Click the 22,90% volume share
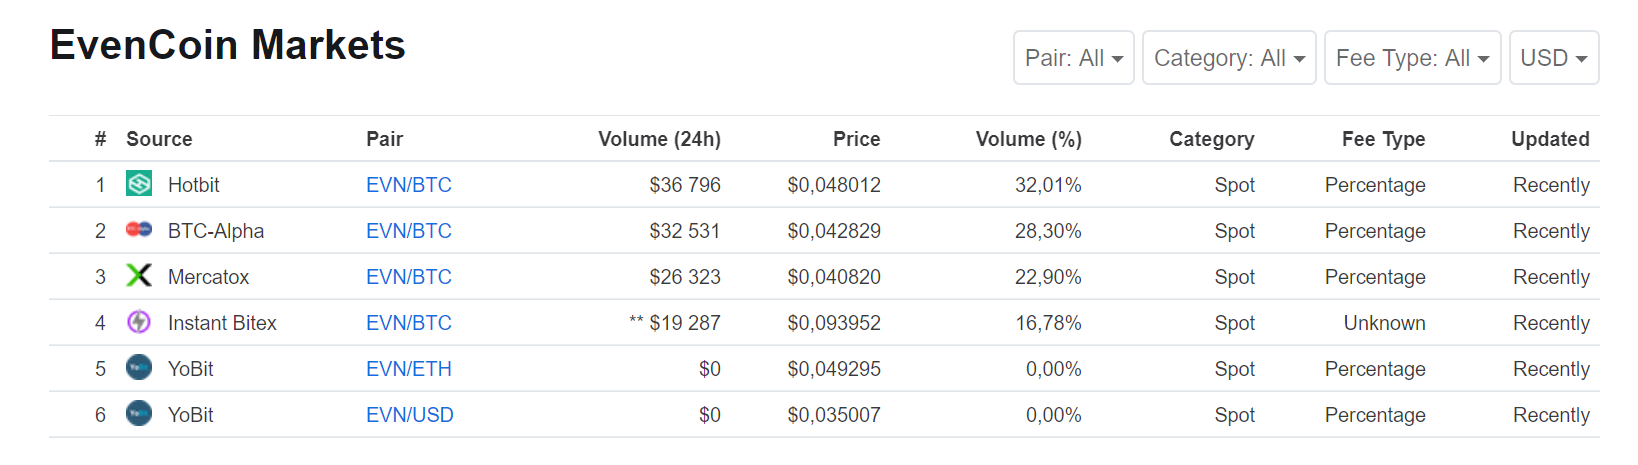The width and height of the screenshot is (1638, 465). click(x=1048, y=277)
